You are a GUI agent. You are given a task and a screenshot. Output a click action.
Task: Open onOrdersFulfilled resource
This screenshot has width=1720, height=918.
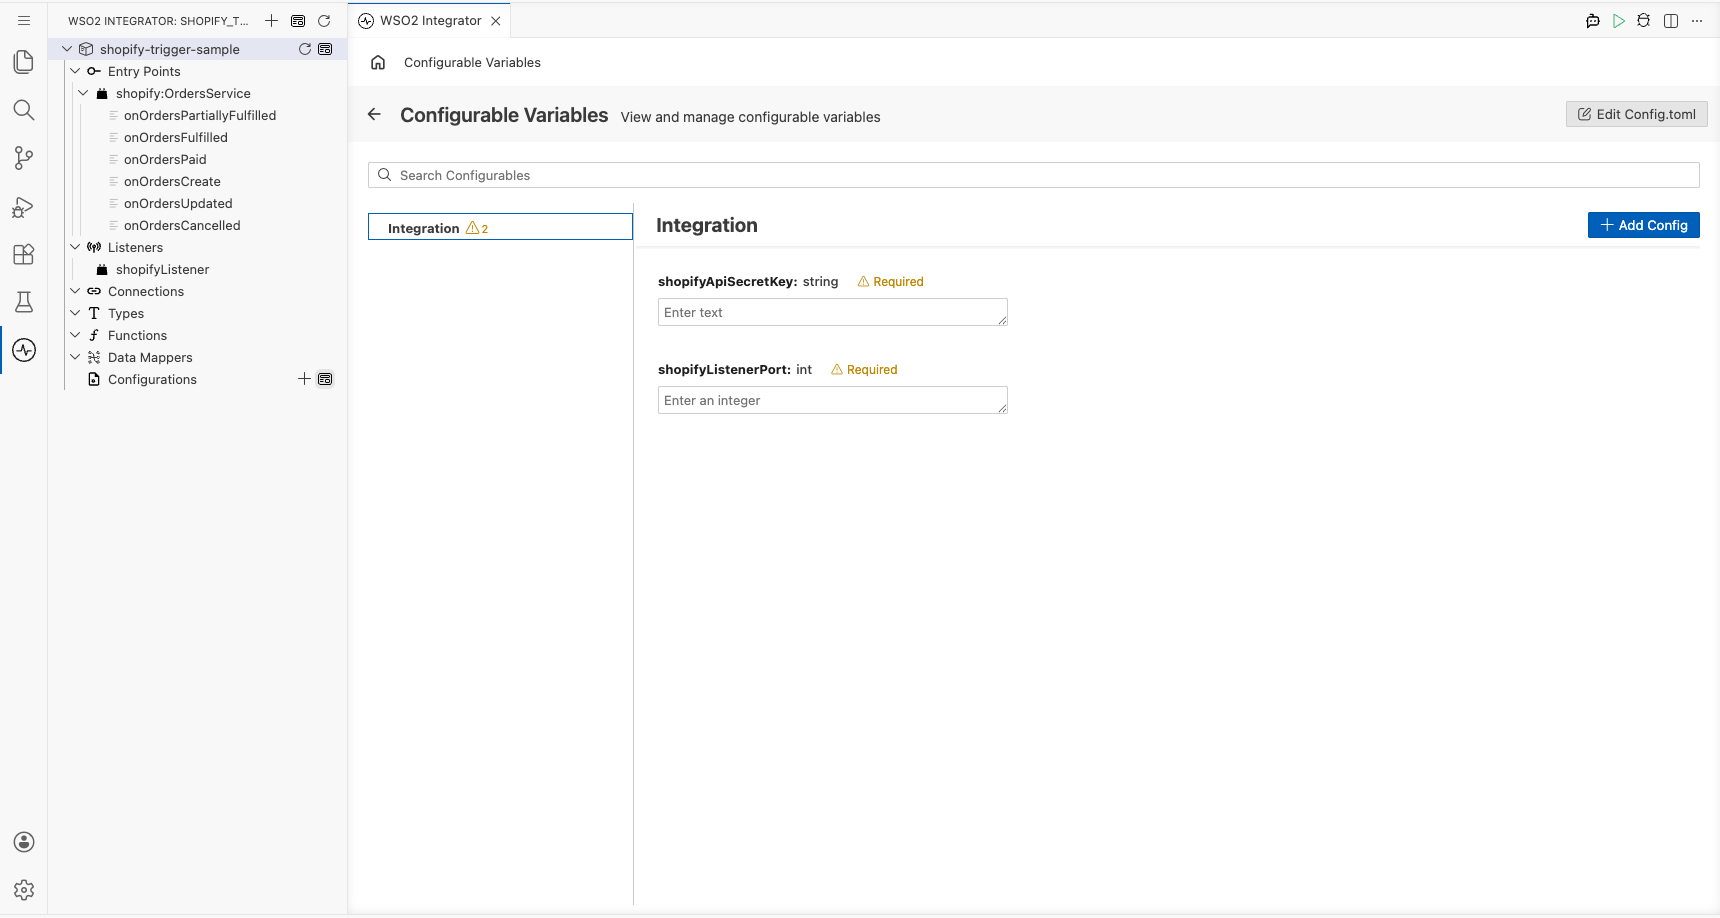coord(175,137)
